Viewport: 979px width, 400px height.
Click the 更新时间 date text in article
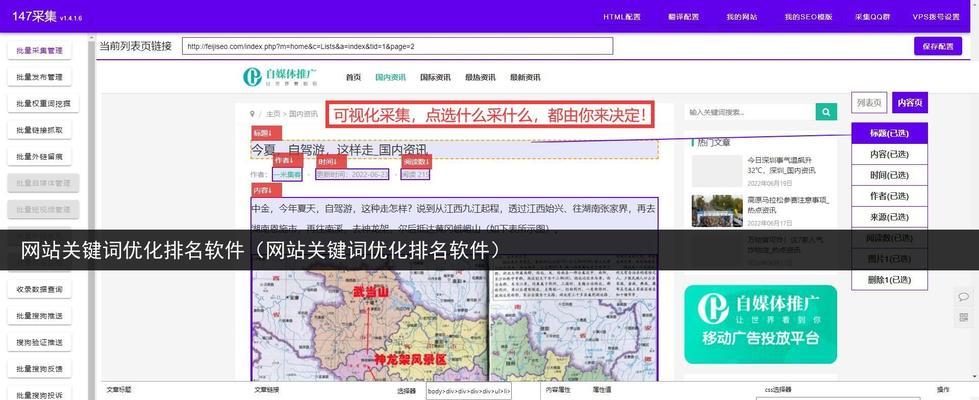(352, 175)
